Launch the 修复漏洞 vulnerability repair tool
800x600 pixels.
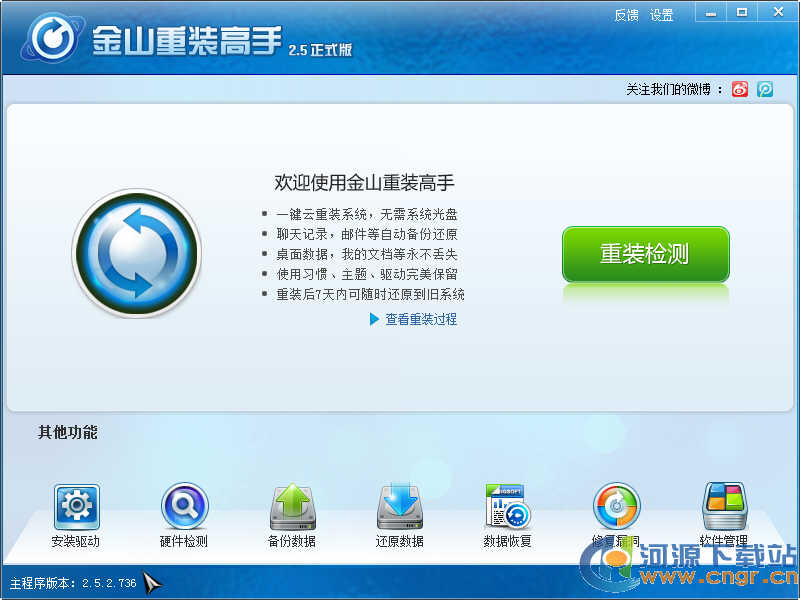click(x=616, y=507)
